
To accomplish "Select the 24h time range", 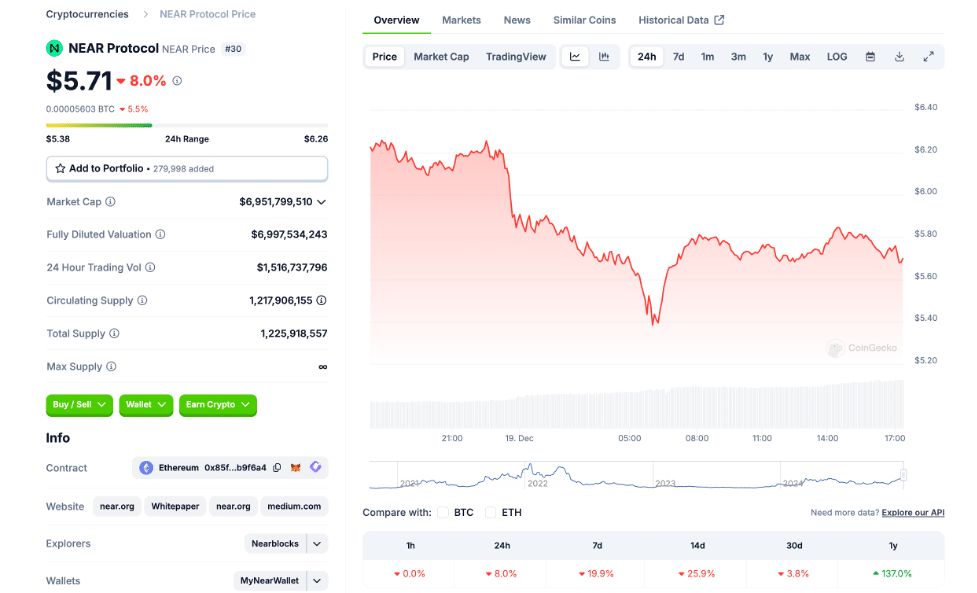I will click(647, 57).
